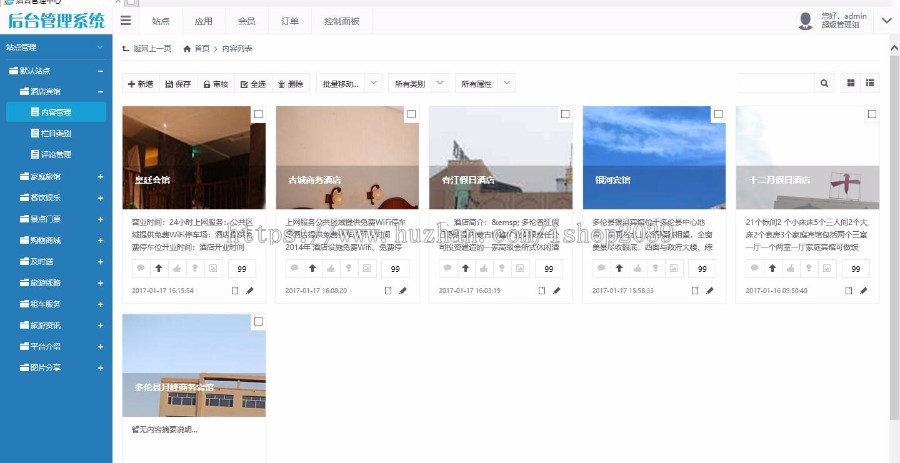Click the 首页 breadcrumb link
Screen dimensions: 900x463
[x=202, y=49]
